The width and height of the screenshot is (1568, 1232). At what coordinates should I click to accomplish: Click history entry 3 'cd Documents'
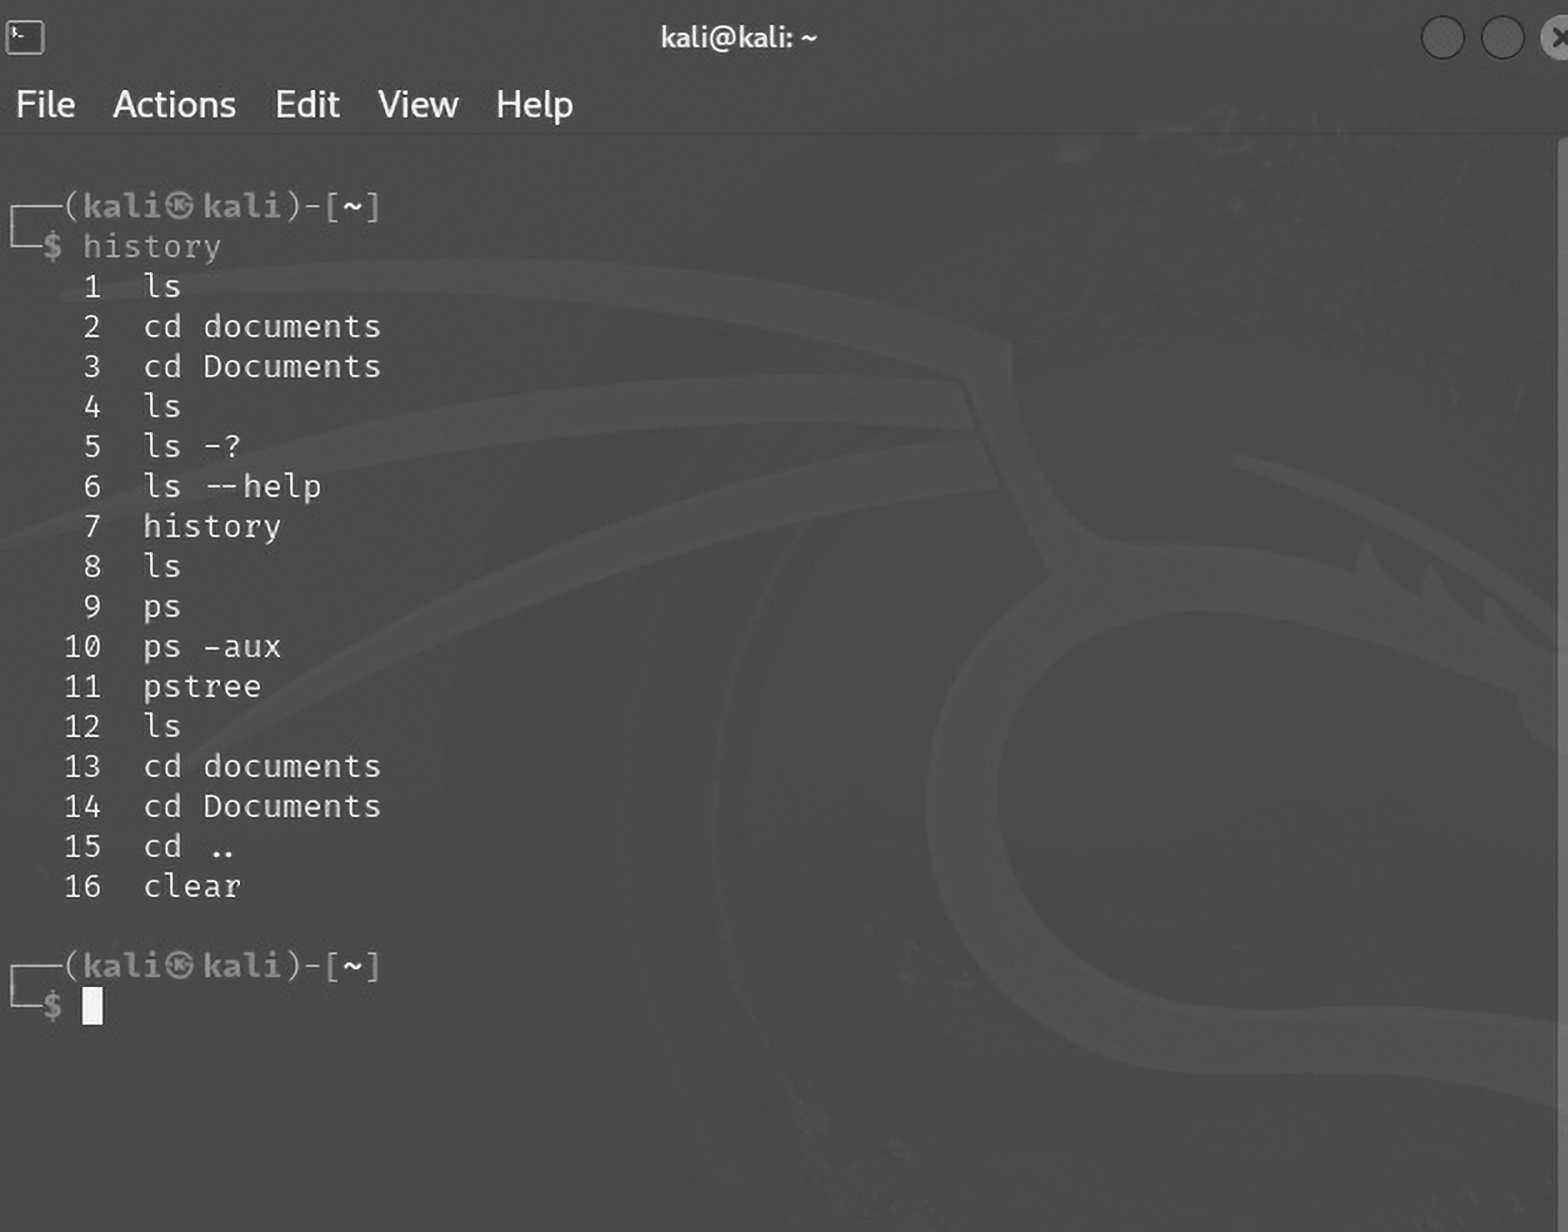pos(262,367)
